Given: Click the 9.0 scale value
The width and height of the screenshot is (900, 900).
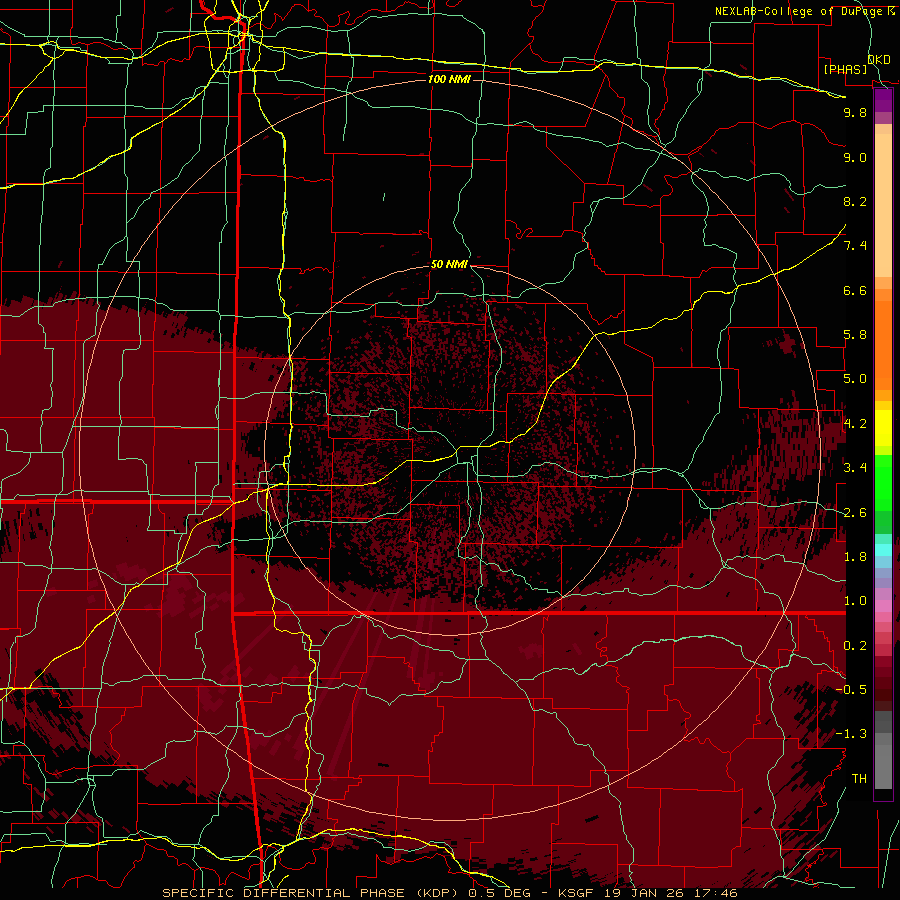Looking at the screenshot, I should point(855,157).
